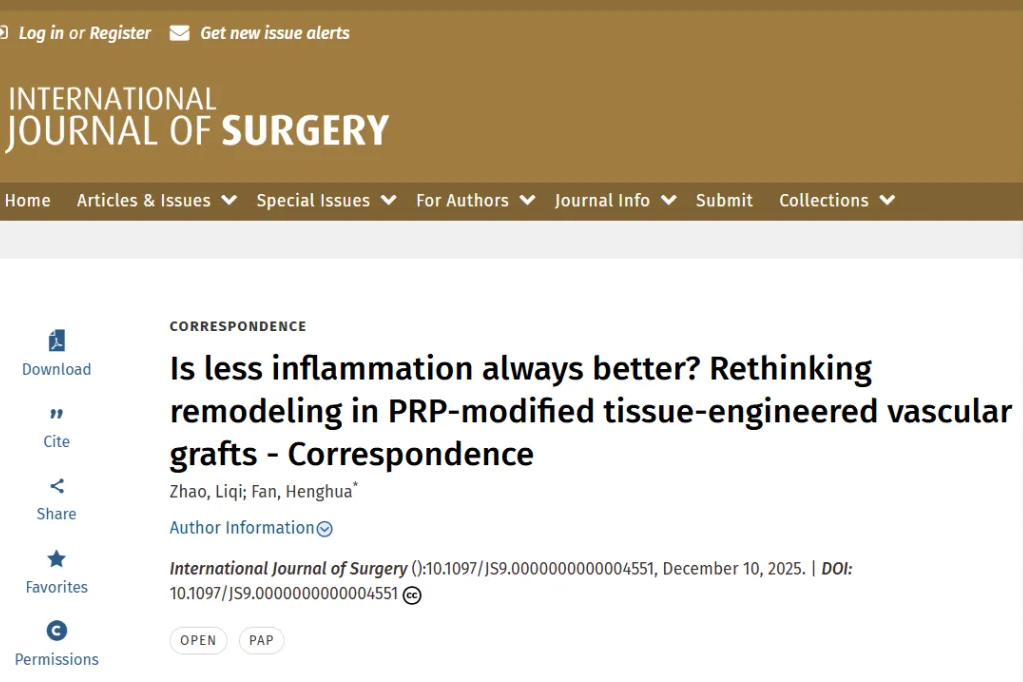Select Submit in the navigation bar
The image size is (1023, 682).
point(724,200)
